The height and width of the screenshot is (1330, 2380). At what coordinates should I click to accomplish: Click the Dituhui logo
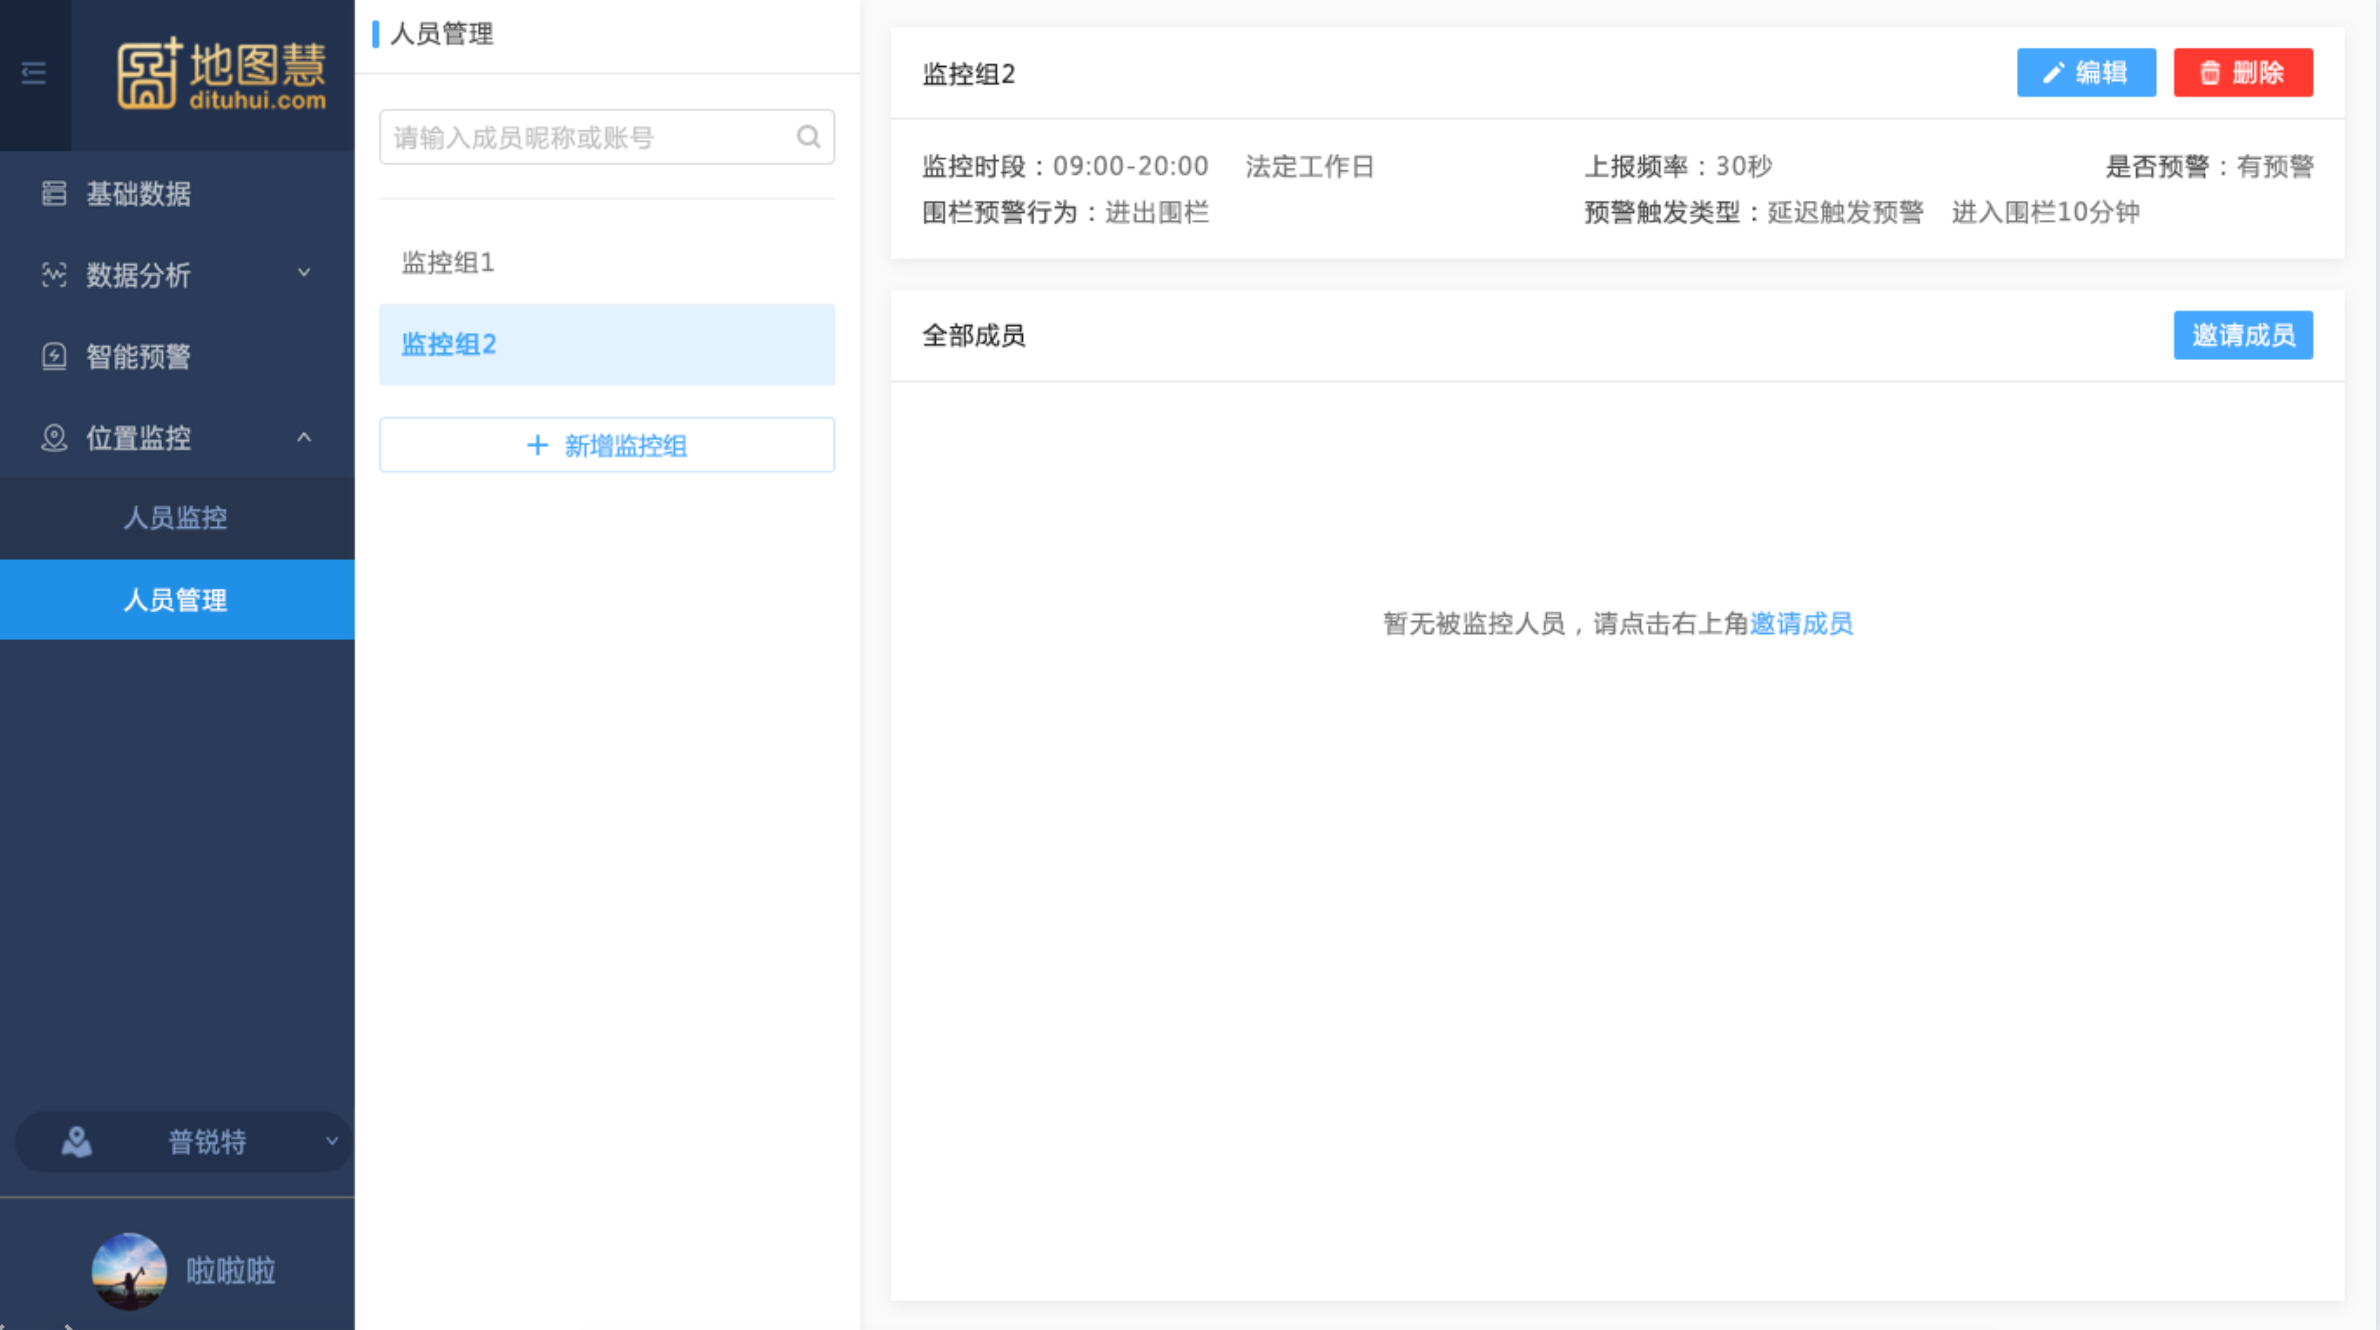coord(221,74)
